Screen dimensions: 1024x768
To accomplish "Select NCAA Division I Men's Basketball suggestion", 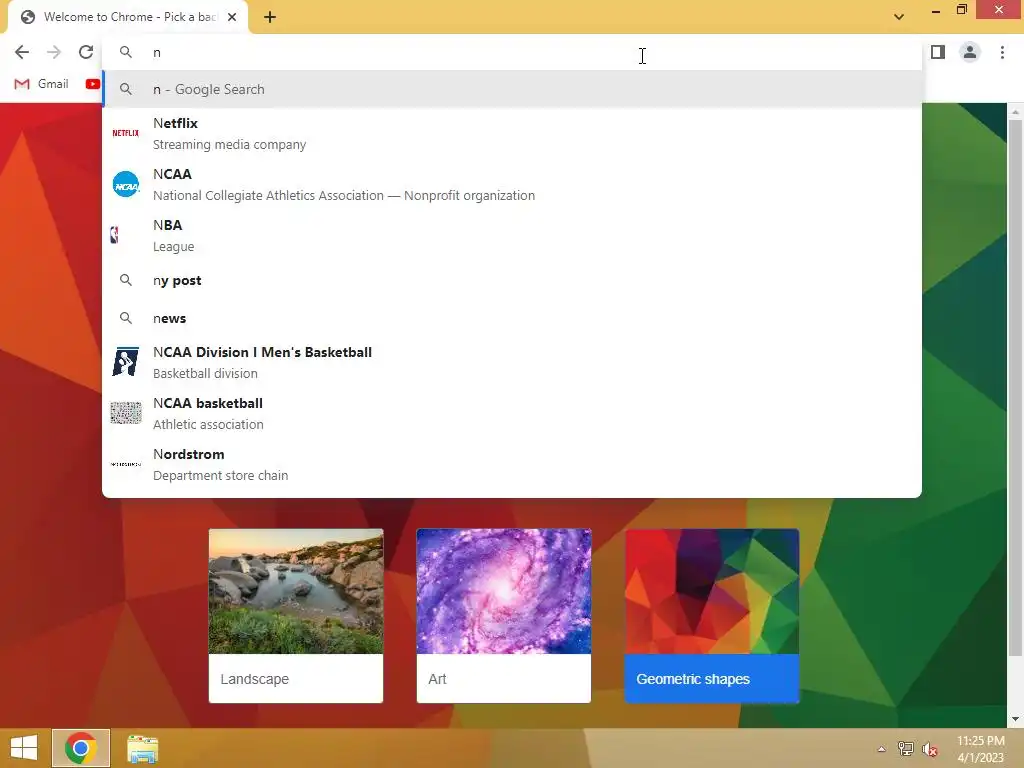I will click(512, 362).
